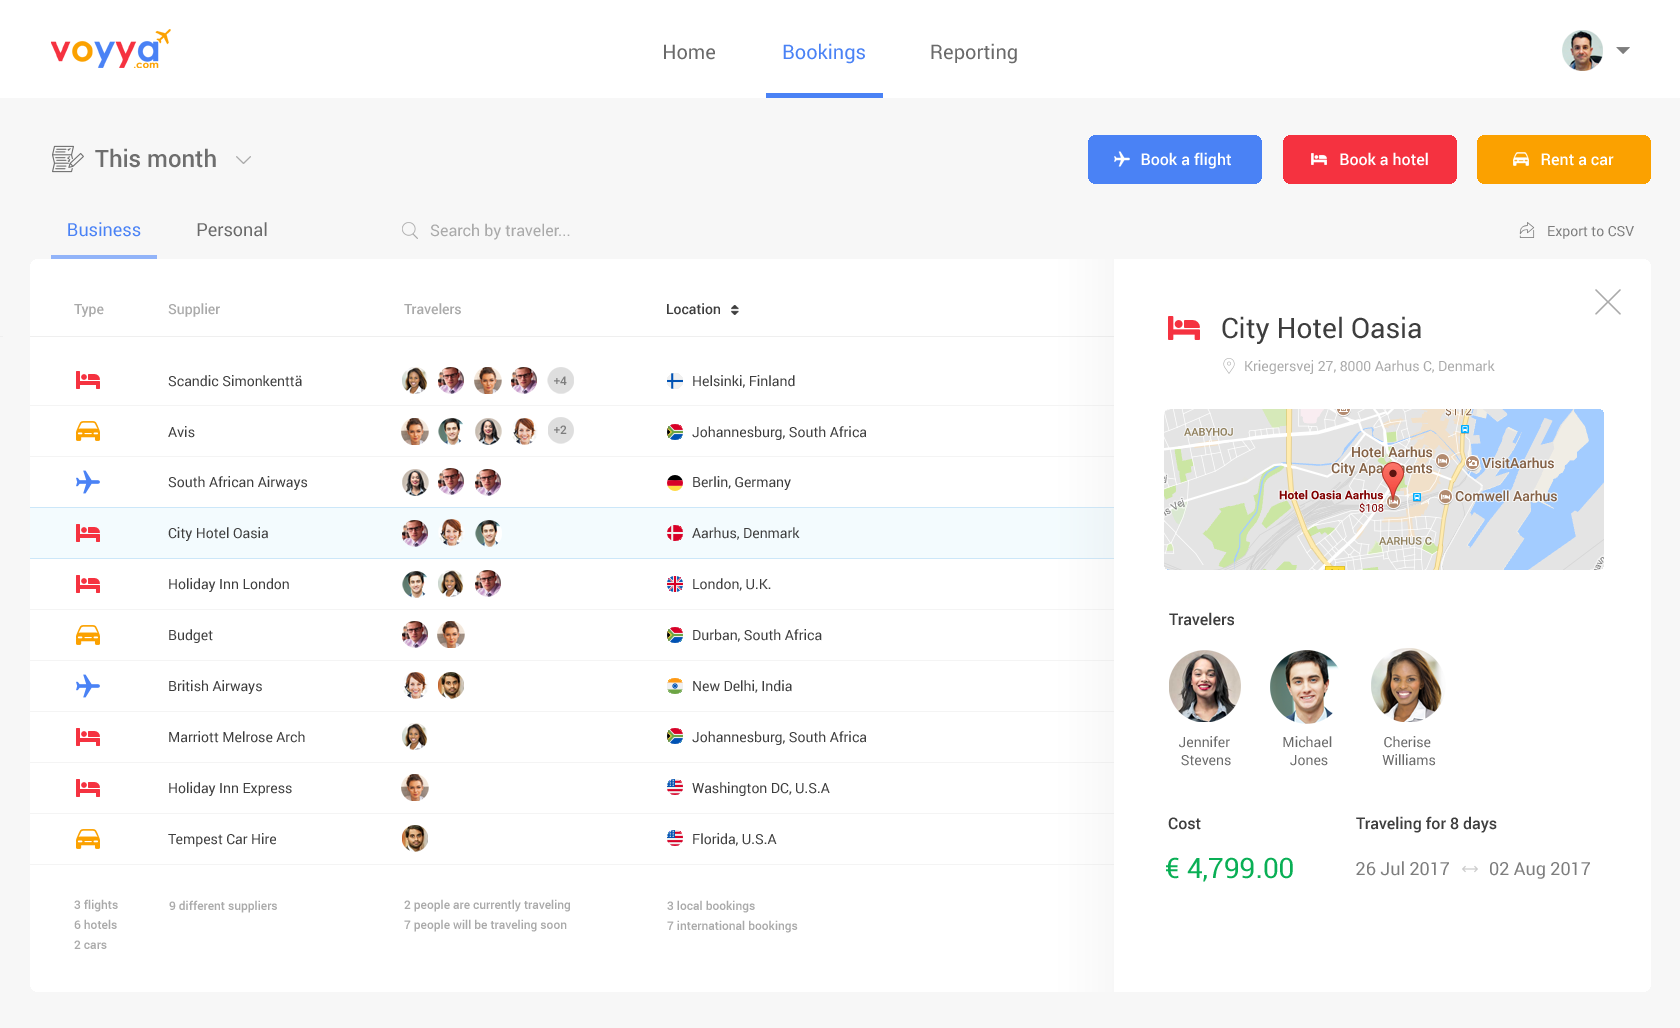Click car icon for Tempest Car Hire
1680x1028 pixels.
(x=88, y=839)
